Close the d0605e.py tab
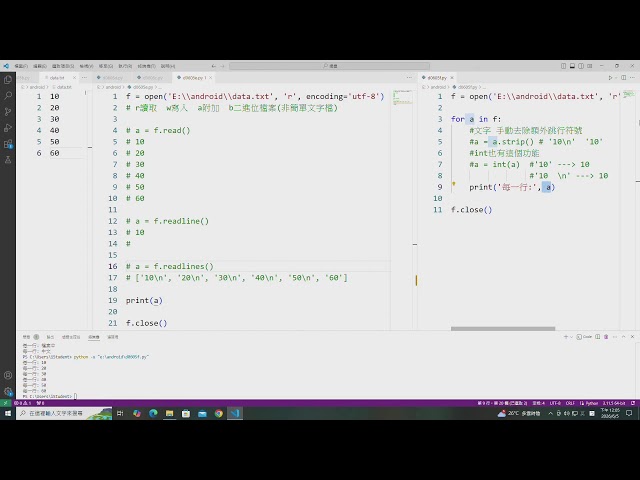The image size is (640, 480). 211,78
